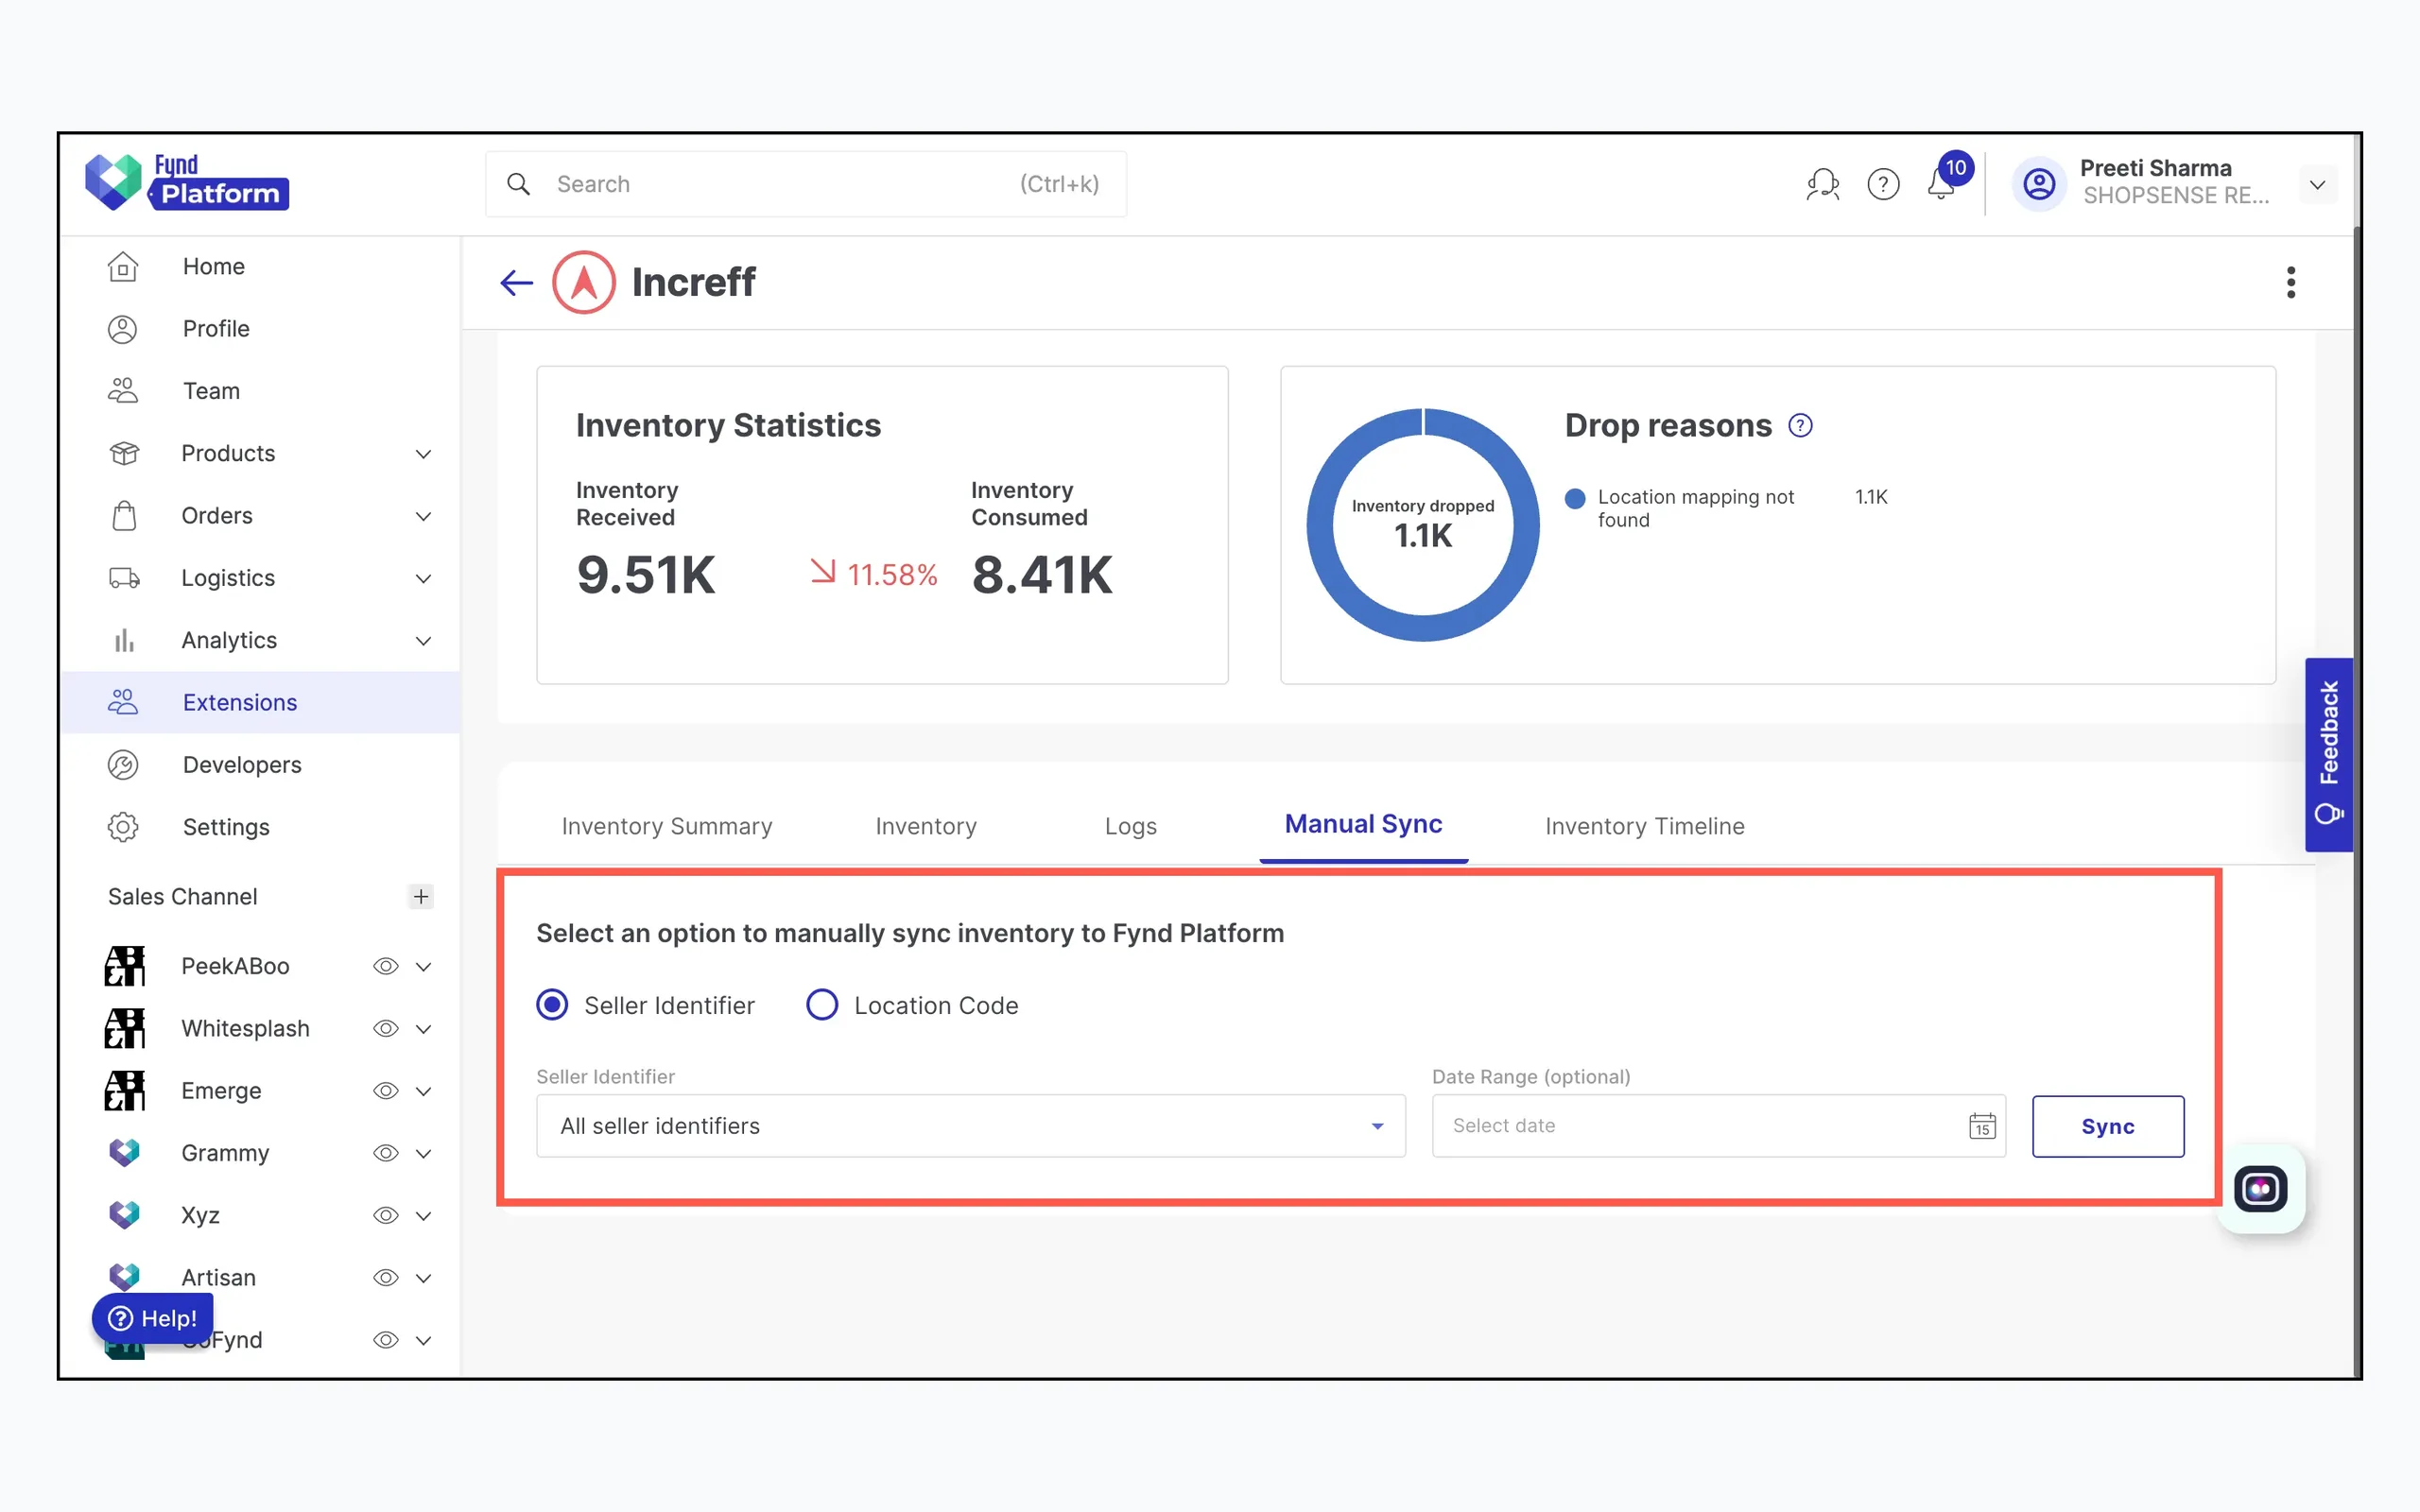The height and width of the screenshot is (1512, 2420).
Task: Toggle visibility eye for Xyz
Action: click(386, 1216)
